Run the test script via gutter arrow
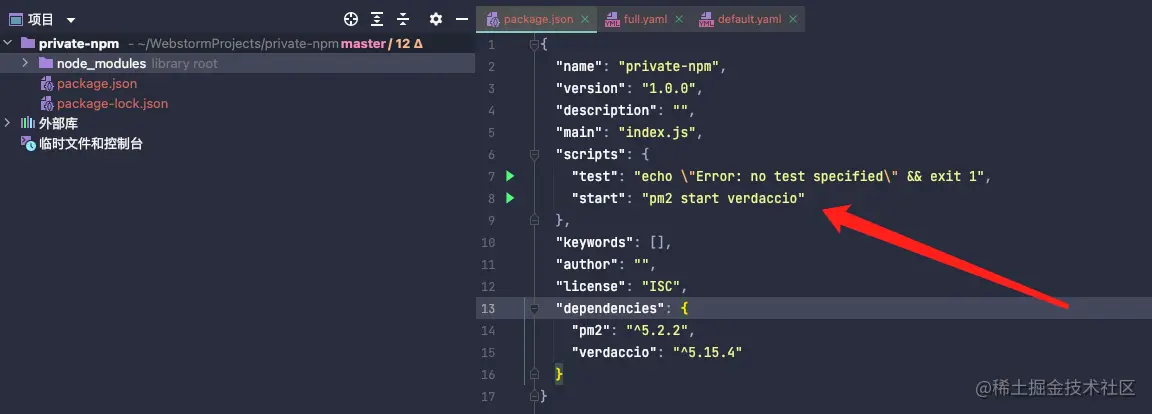 [x=510, y=176]
